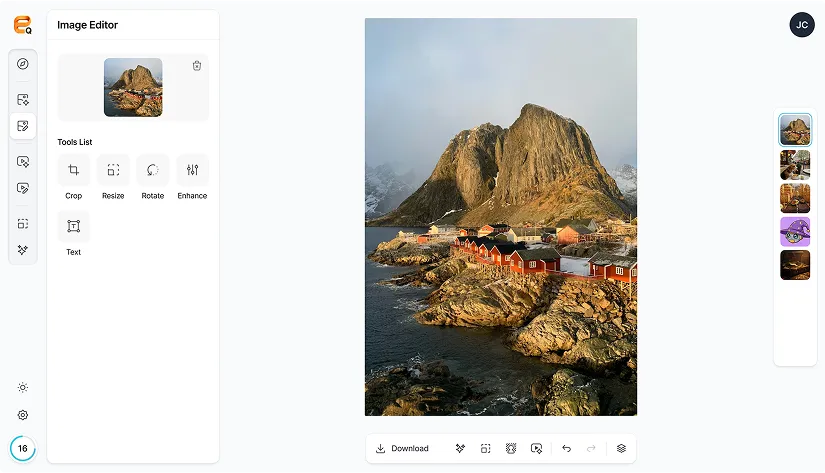
Task: Download the edited image
Action: coord(402,449)
